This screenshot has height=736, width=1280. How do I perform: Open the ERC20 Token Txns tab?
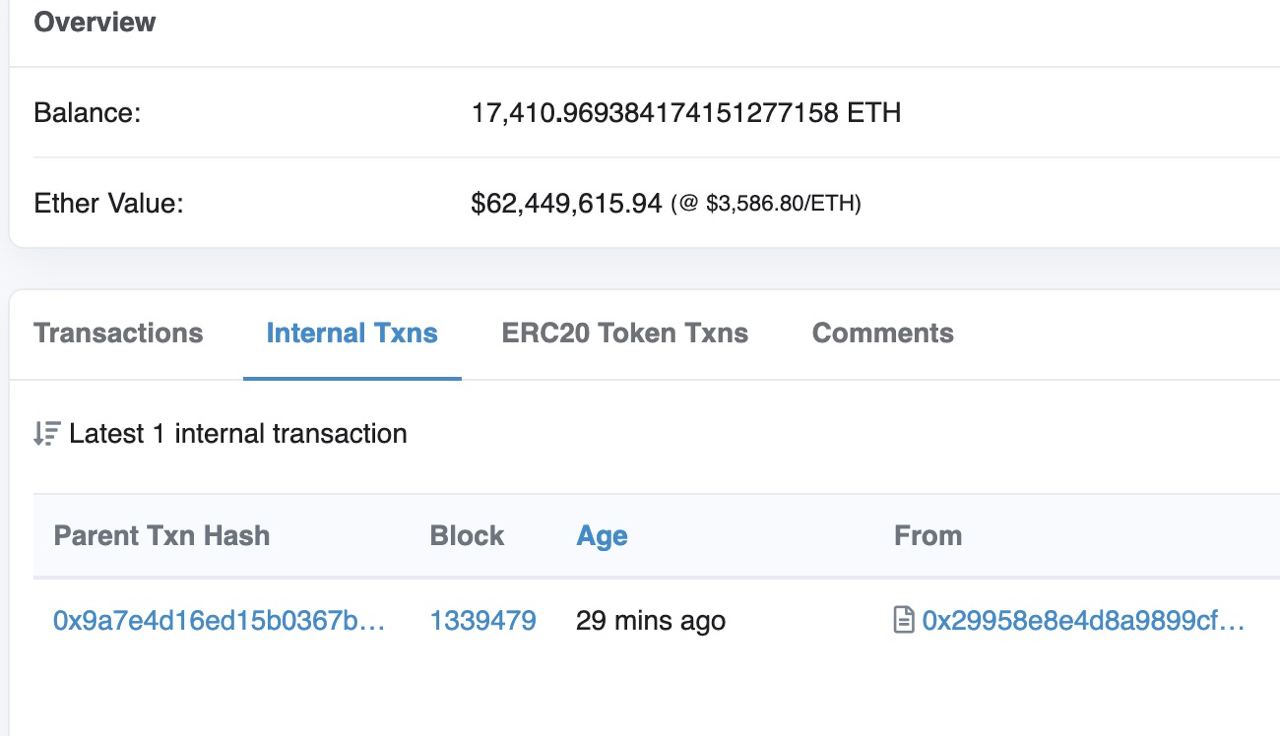tap(625, 333)
